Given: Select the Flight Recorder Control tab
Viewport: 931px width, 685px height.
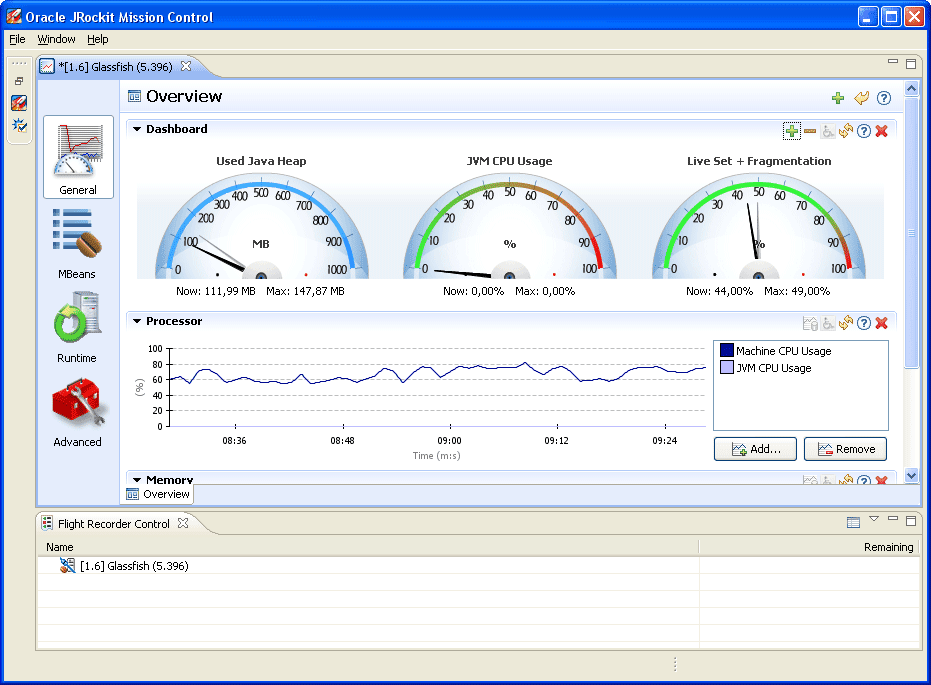Looking at the screenshot, I should point(113,524).
